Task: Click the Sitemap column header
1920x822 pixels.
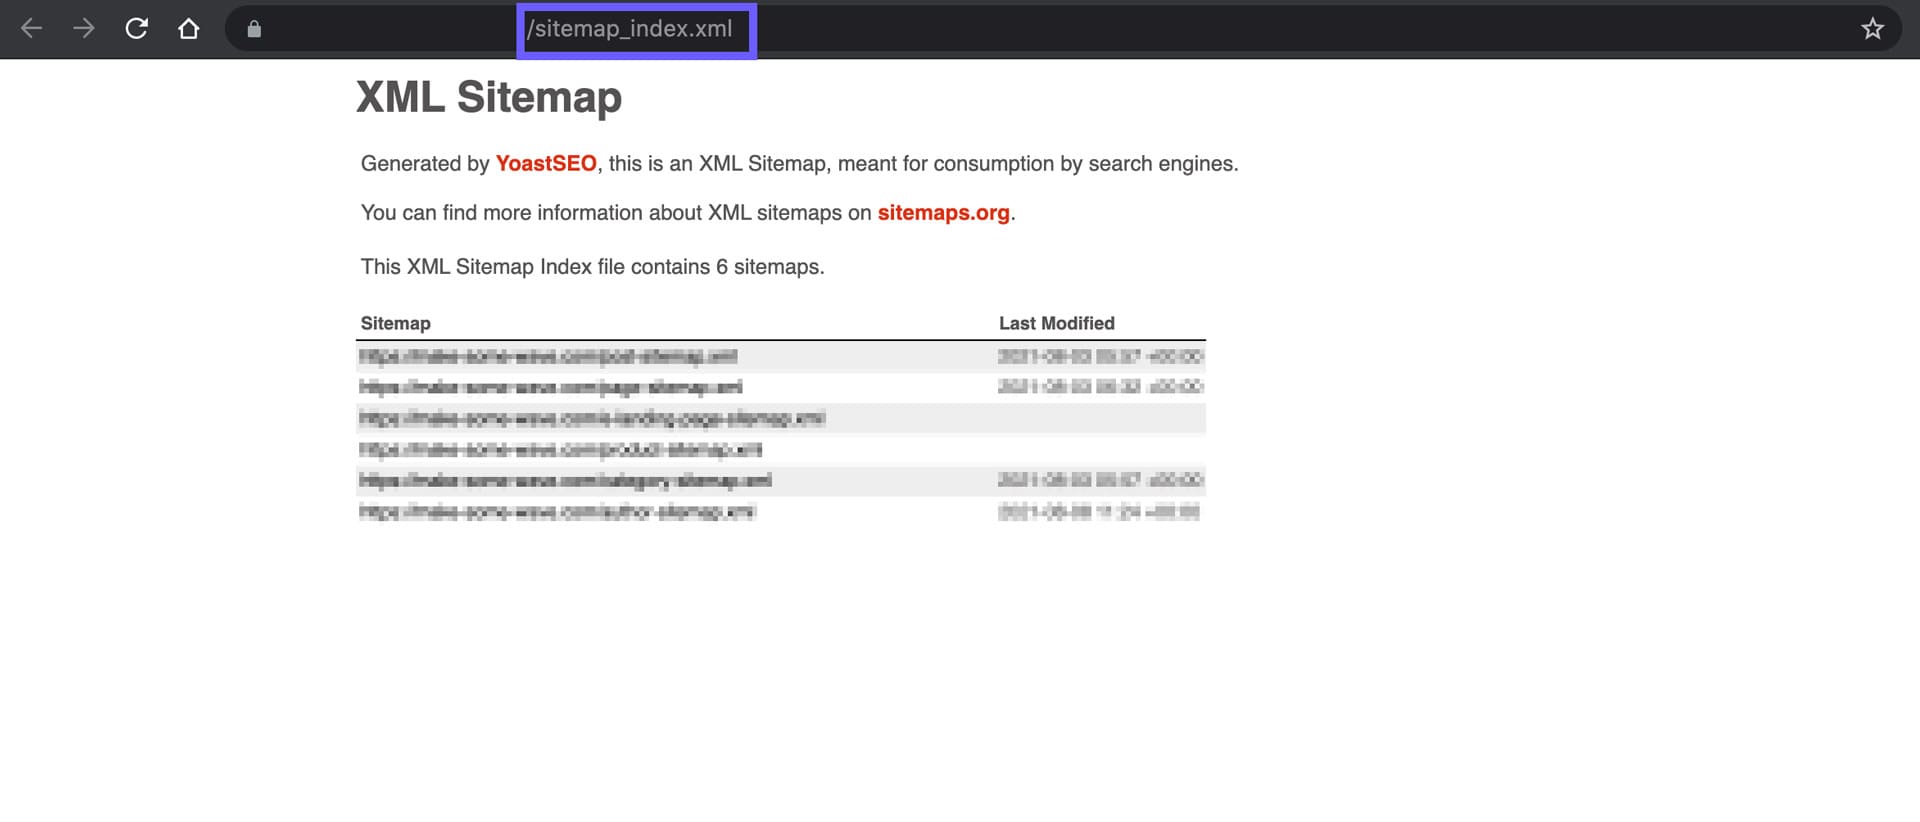Action: point(395,323)
